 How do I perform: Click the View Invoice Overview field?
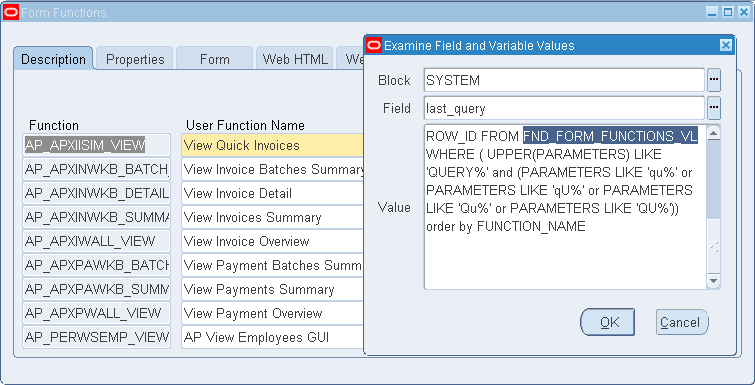point(273,241)
